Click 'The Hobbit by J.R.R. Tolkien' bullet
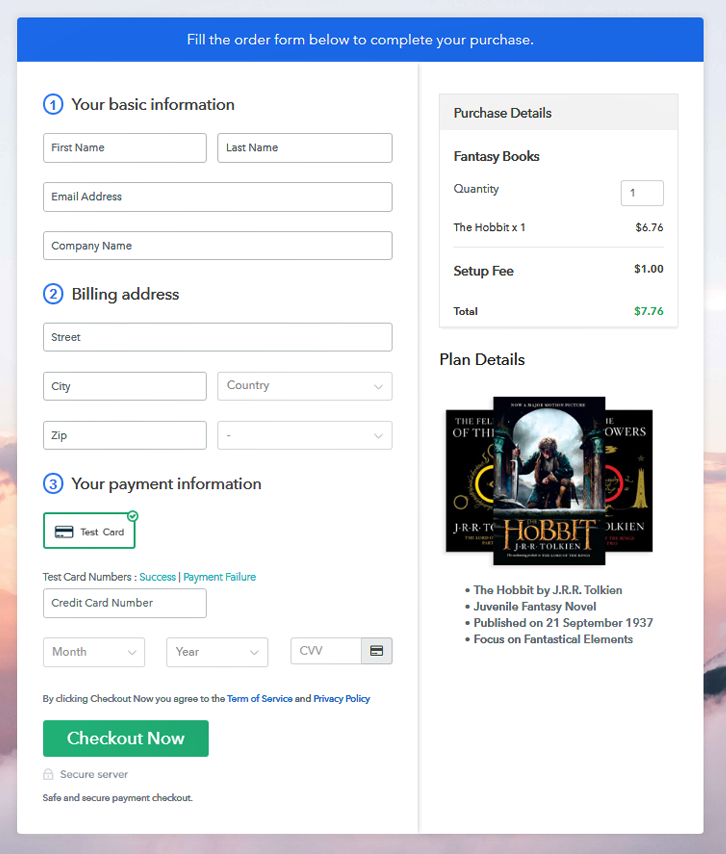Viewport: 726px width, 854px height. [x=547, y=590]
